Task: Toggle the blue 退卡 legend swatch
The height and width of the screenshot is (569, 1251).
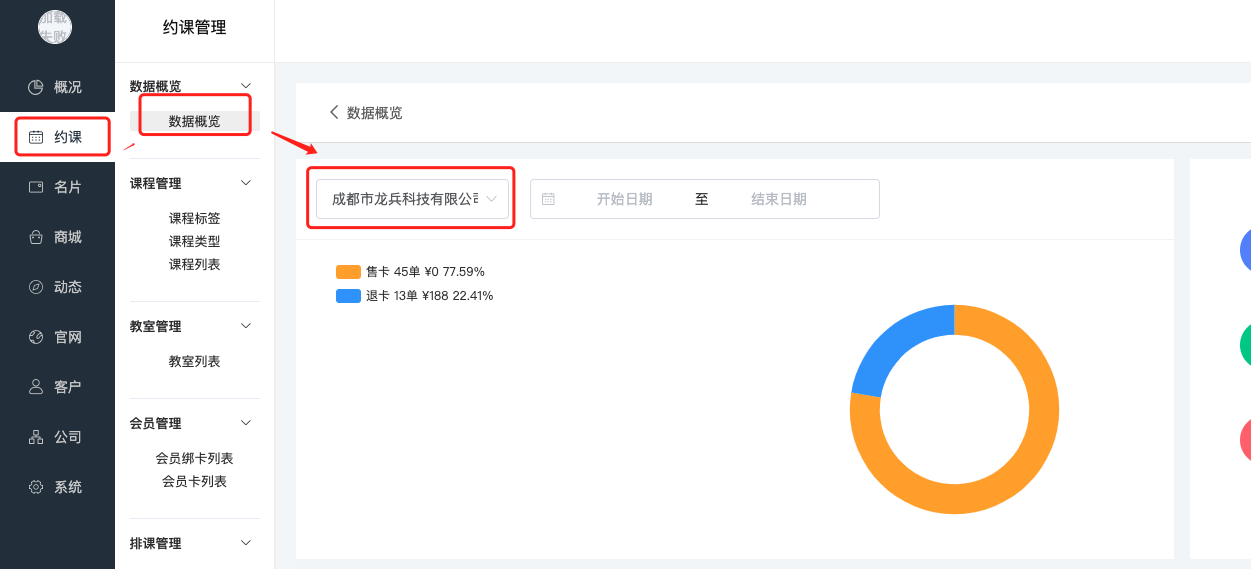Action: [x=348, y=296]
